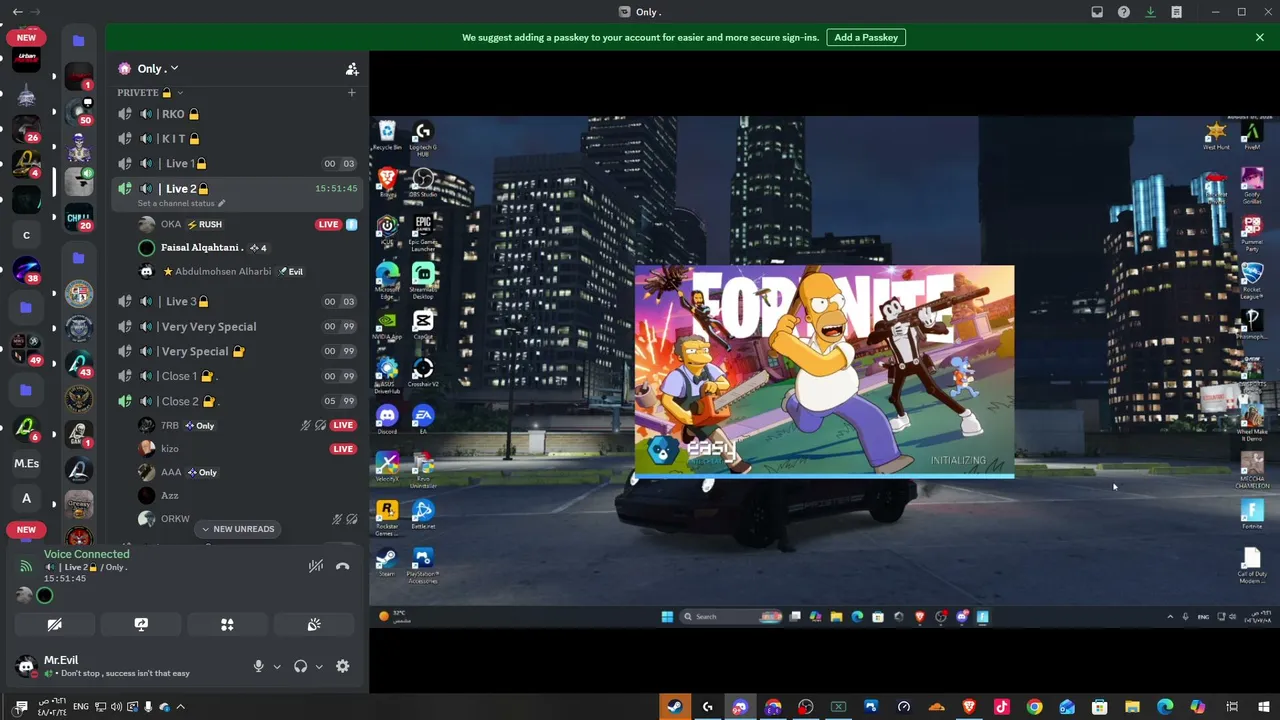Mute the microphone in the user panel

point(258,666)
